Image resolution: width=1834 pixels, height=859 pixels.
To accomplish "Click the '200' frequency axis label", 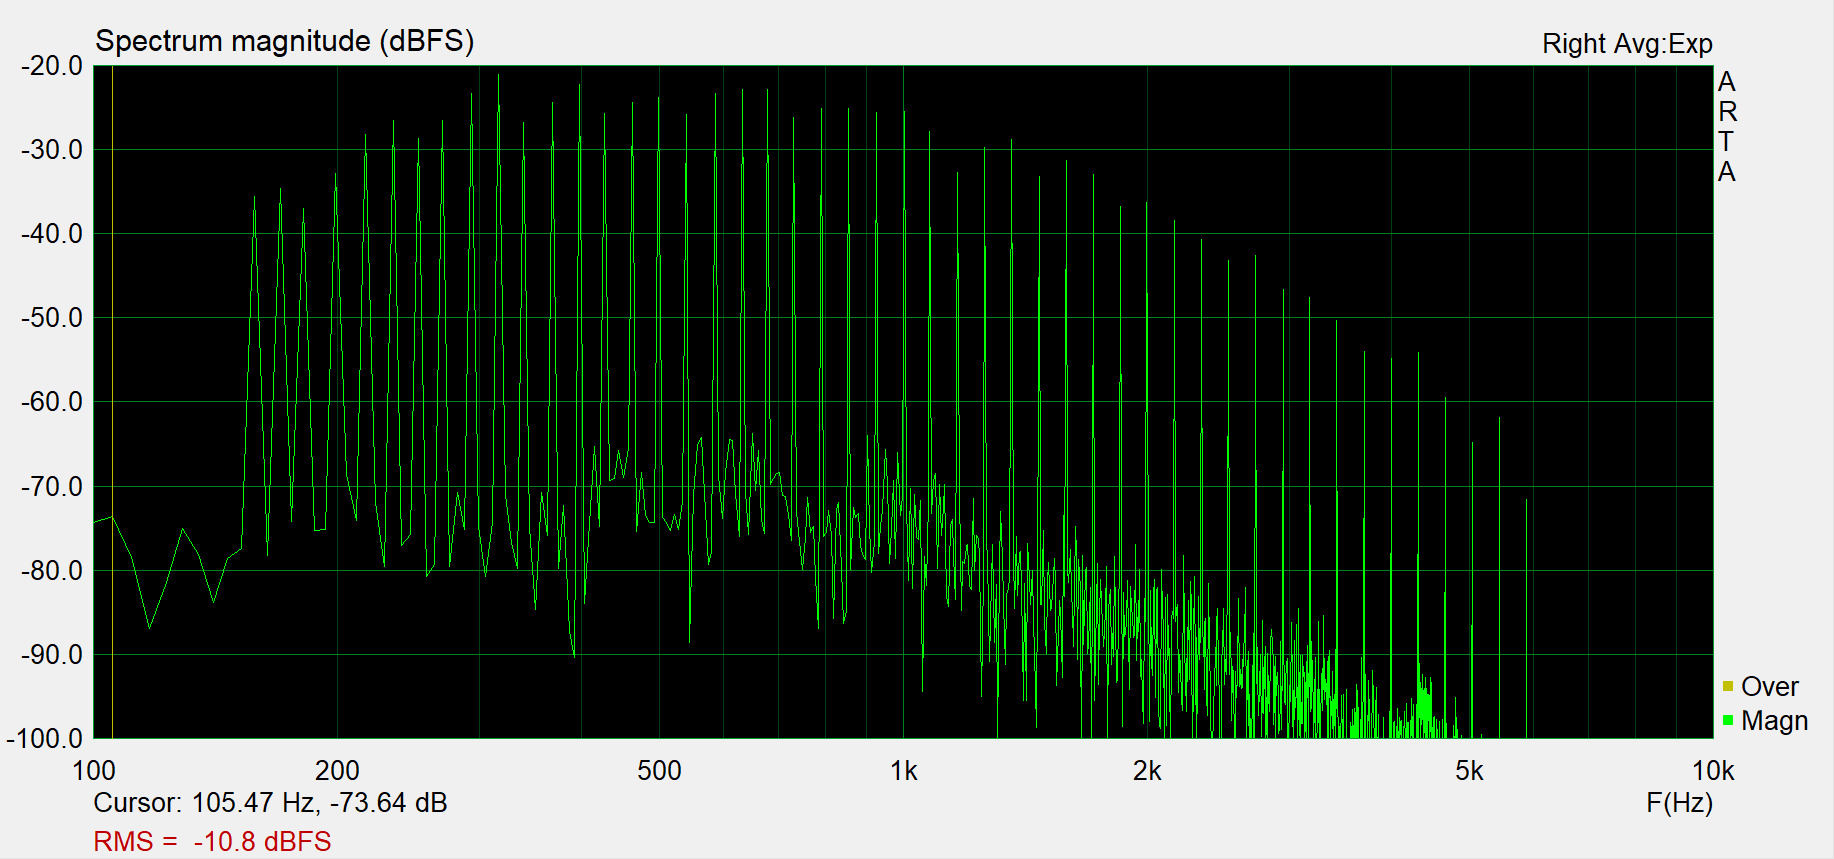I will point(337,771).
